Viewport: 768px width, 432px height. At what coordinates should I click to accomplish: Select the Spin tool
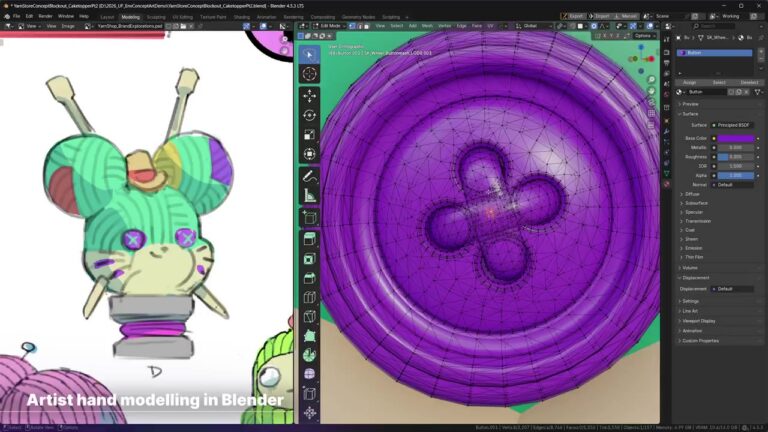click(309, 355)
